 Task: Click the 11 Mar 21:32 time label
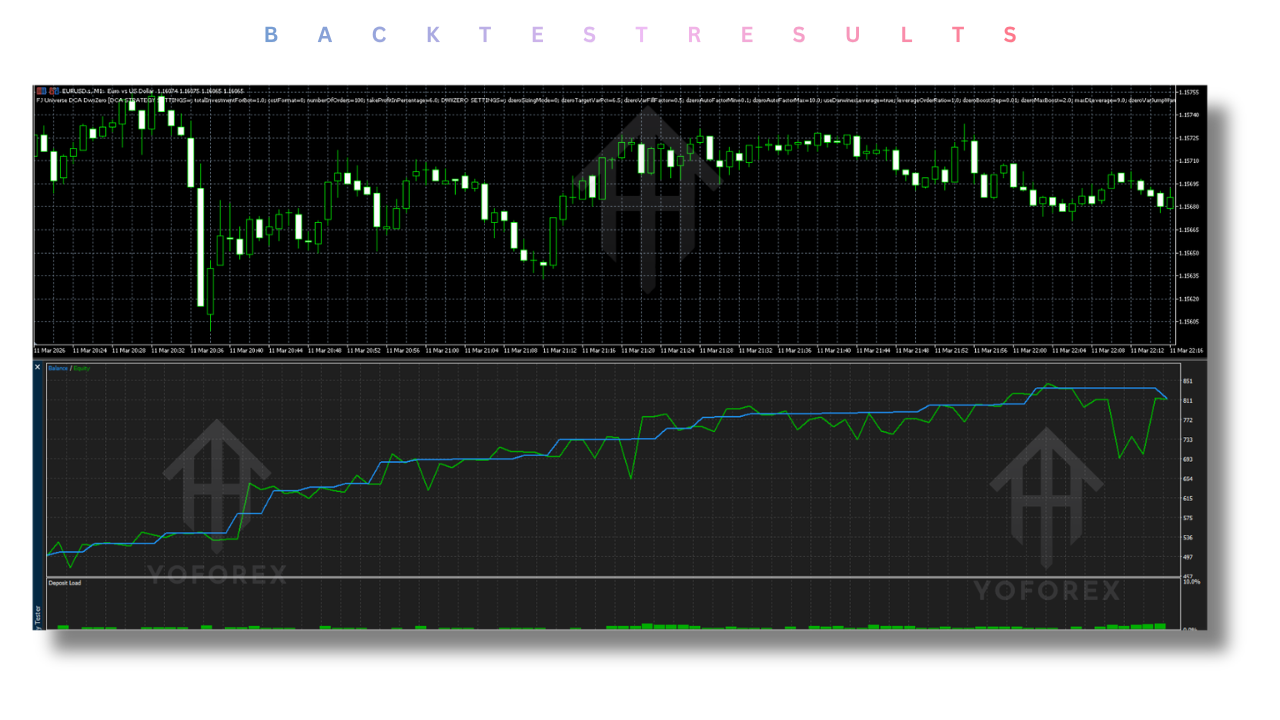coord(756,351)
